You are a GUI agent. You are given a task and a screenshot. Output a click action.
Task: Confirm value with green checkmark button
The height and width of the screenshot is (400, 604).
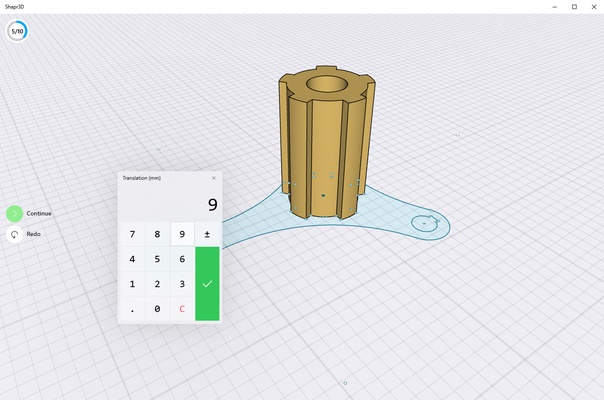207,284
